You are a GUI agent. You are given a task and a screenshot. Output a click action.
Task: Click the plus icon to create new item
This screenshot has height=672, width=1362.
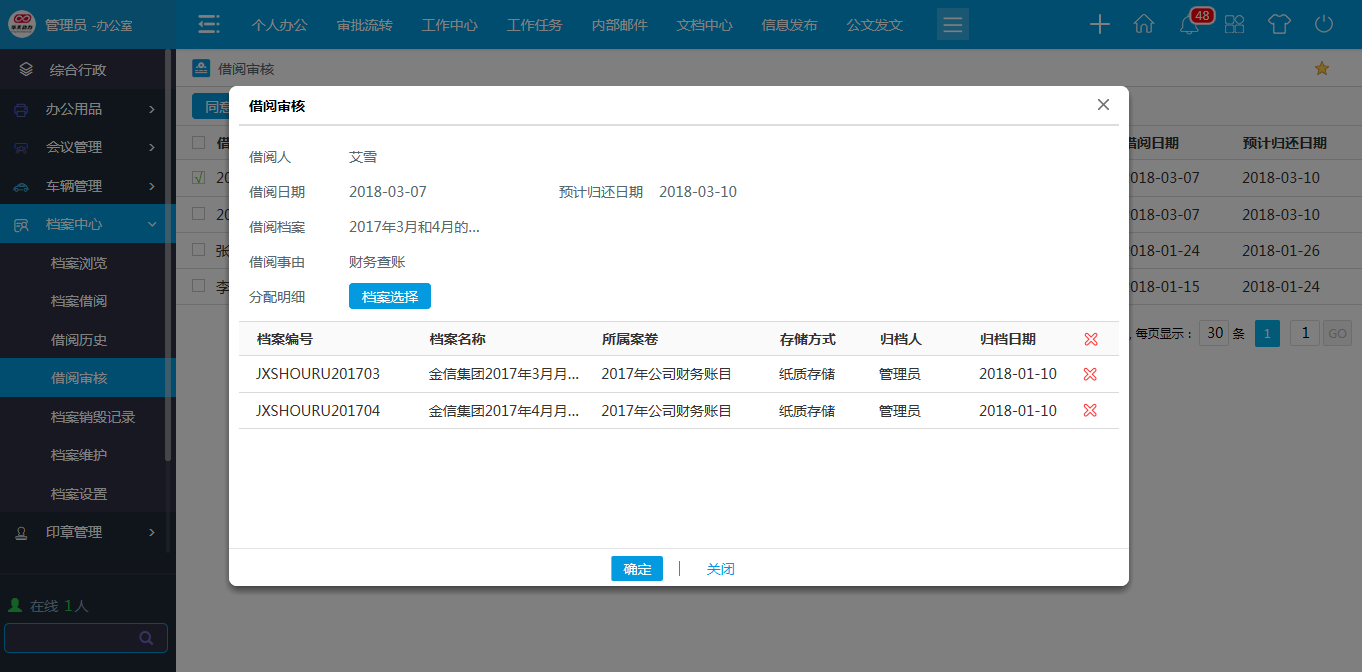[1099, 23]
